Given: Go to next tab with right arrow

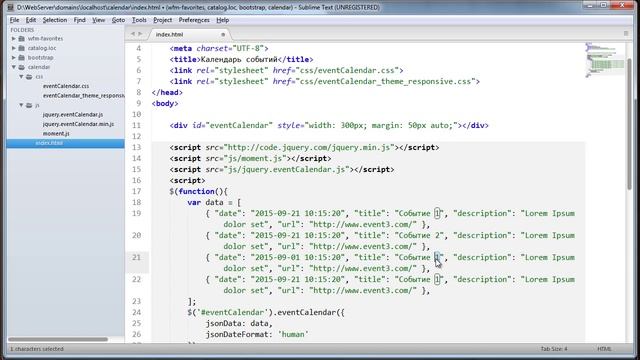Looking at the screenshot, I should point(140,34).
